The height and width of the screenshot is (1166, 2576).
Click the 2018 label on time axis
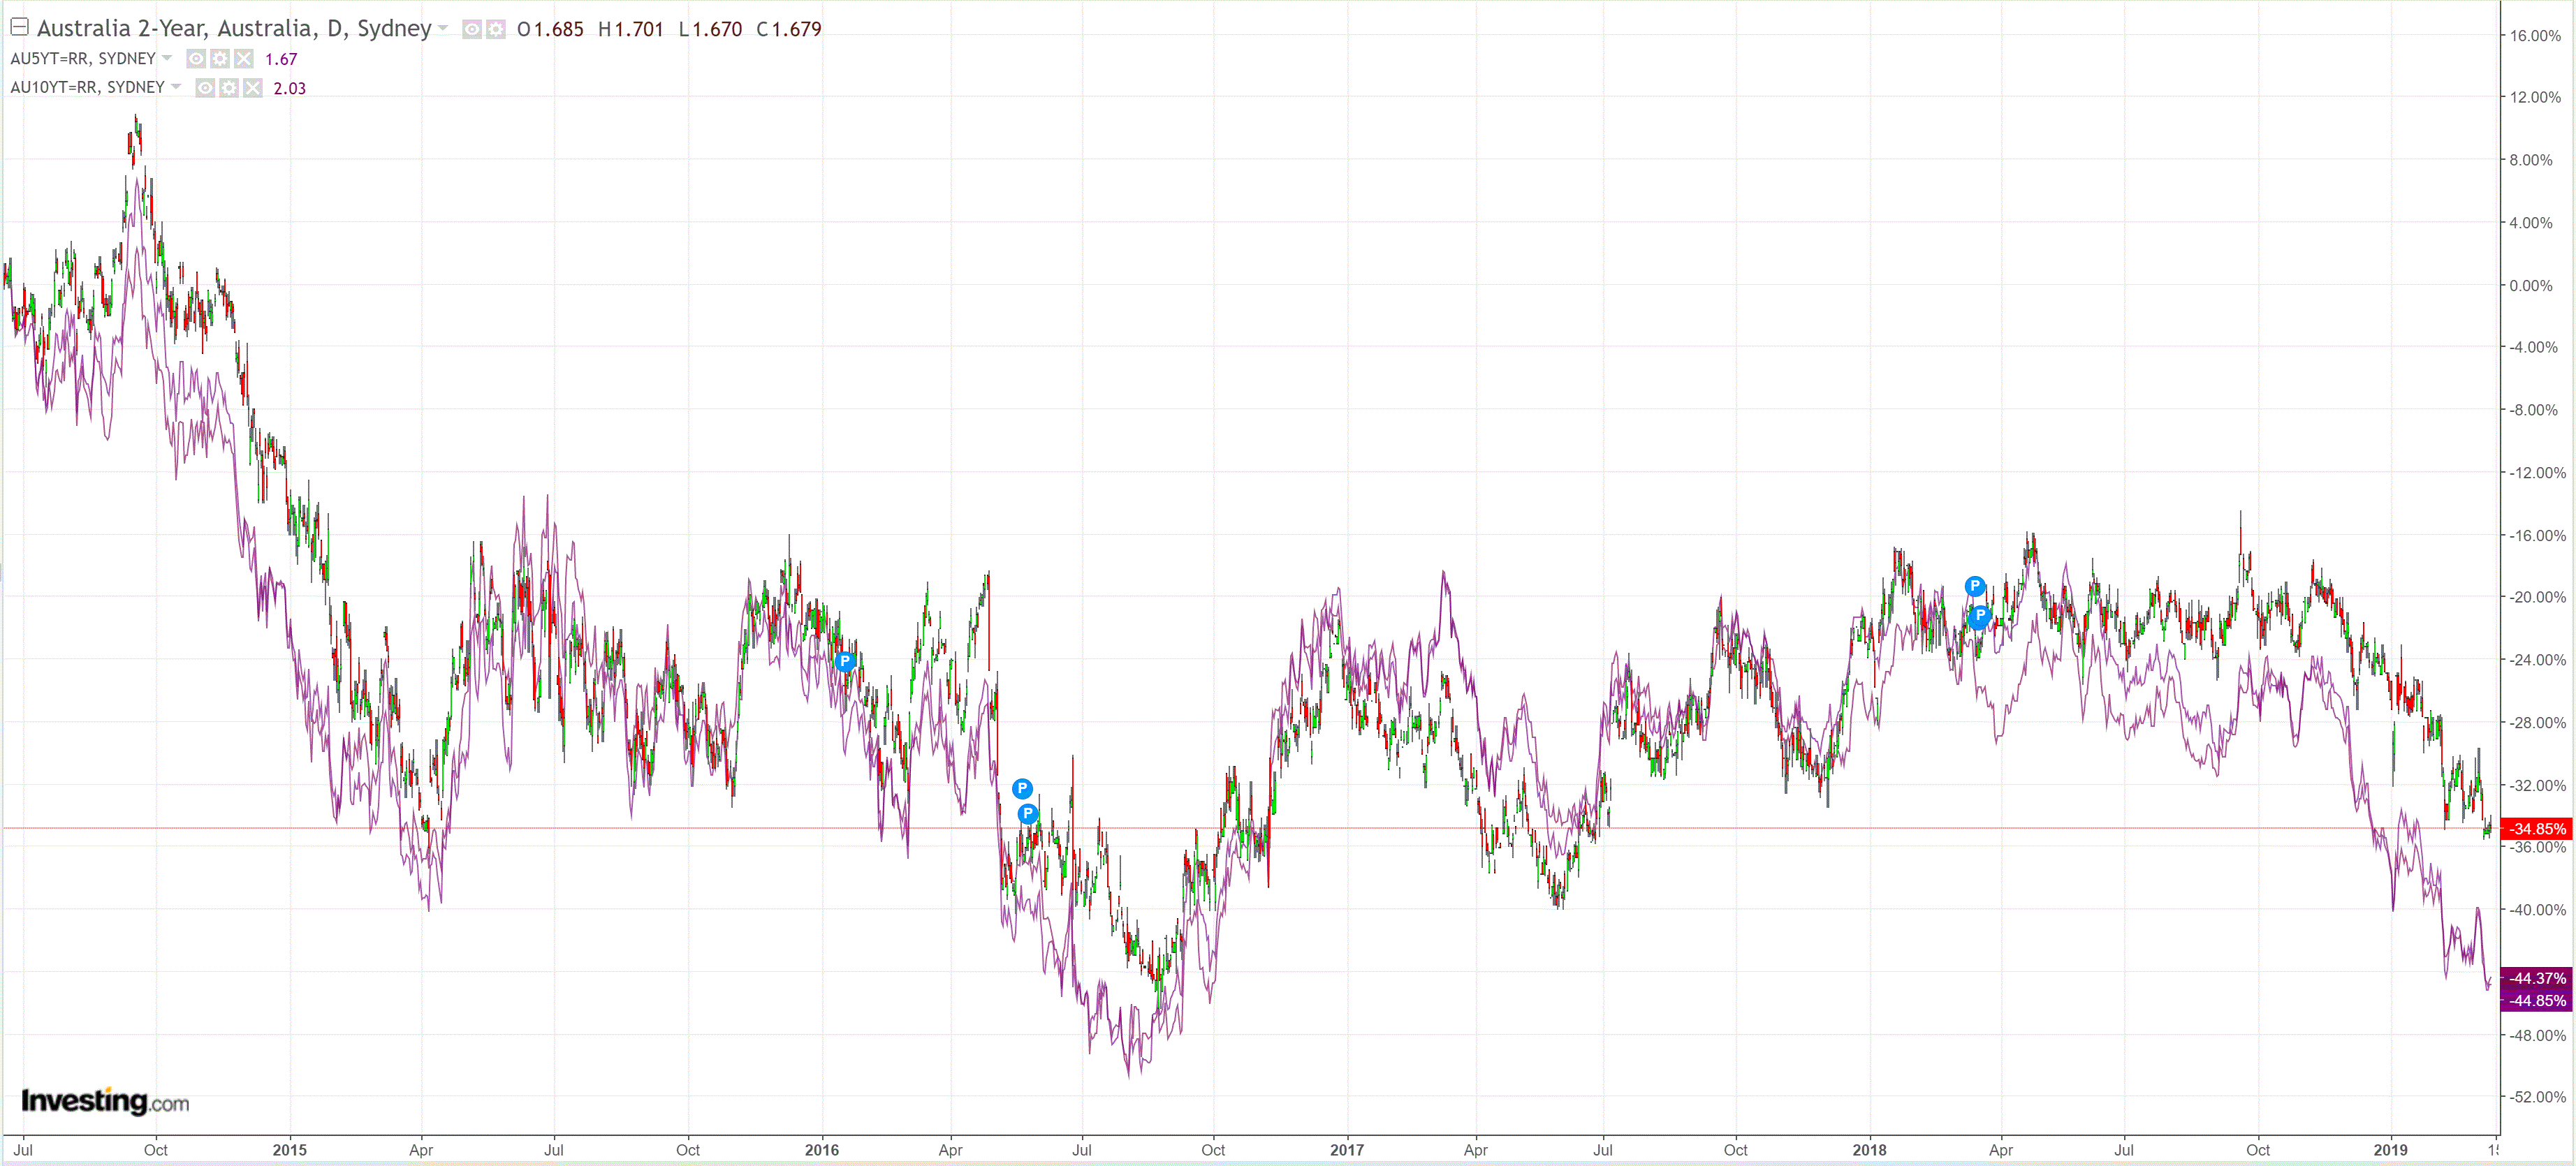(1869, 1150)
